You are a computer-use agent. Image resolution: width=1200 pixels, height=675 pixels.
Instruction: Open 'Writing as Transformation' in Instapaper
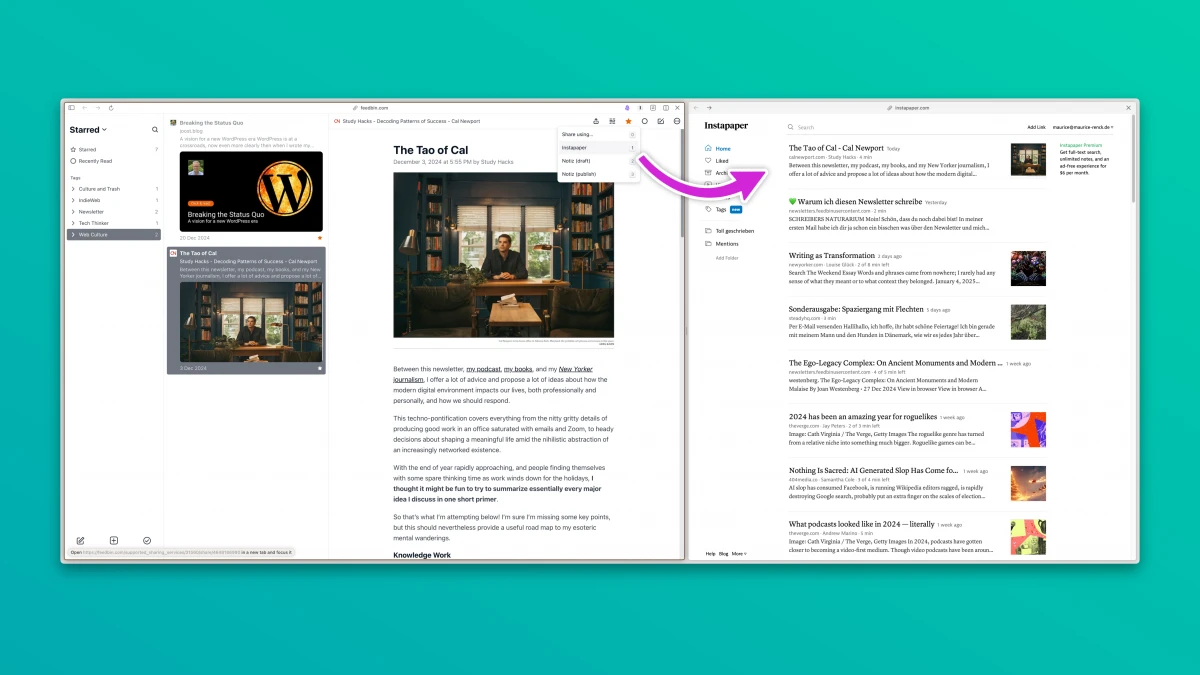[832, 255]
